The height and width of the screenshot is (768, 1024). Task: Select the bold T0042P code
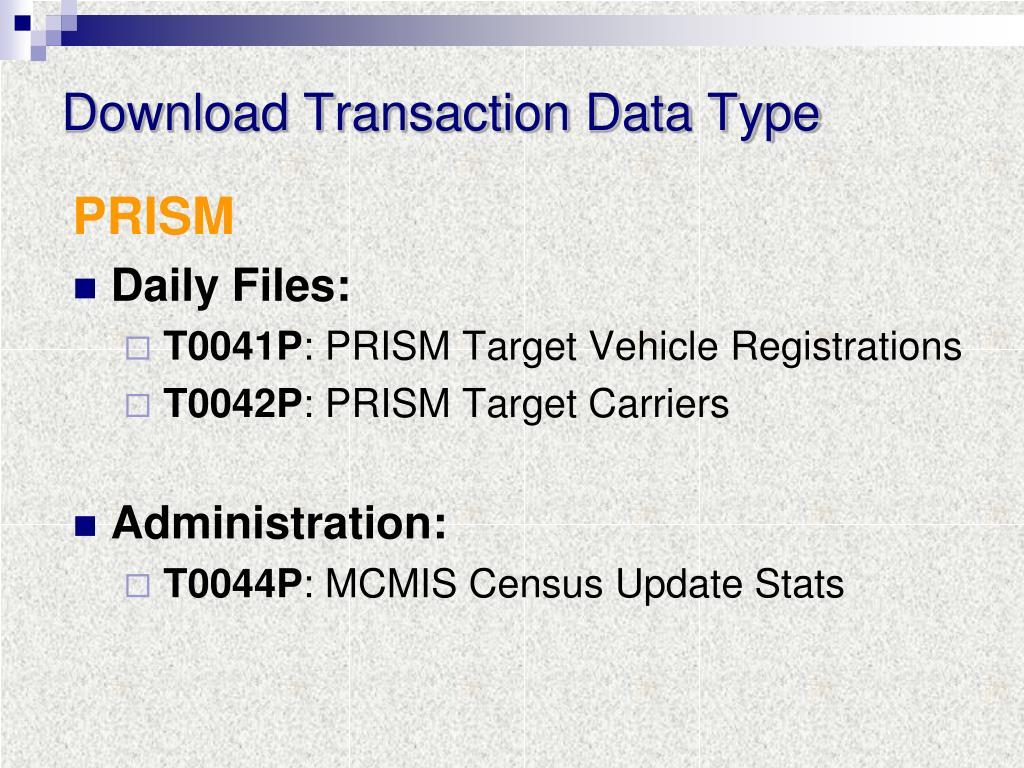point(232,404)
